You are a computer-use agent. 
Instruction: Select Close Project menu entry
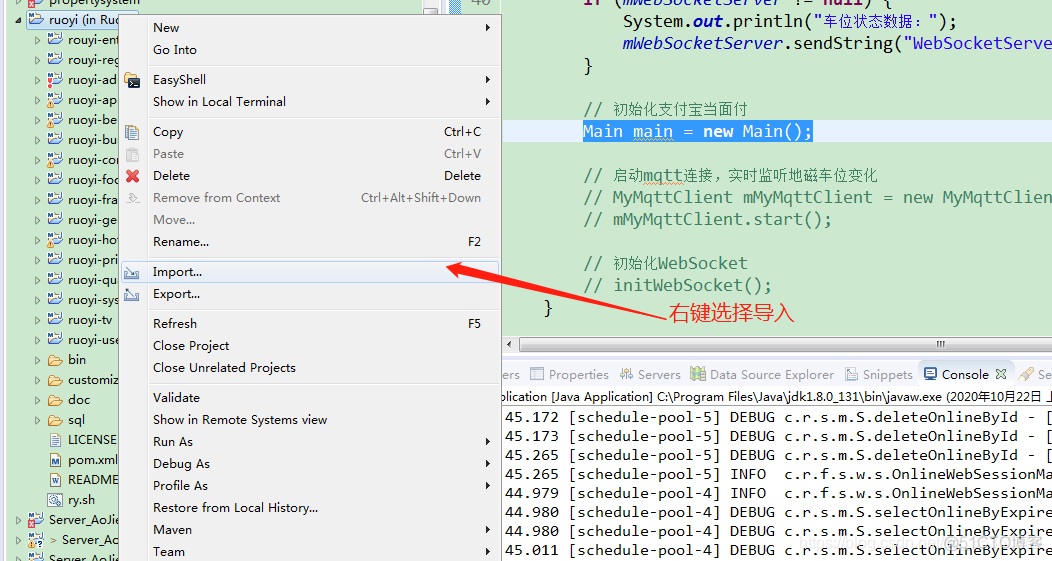click(x=309, y=346)
